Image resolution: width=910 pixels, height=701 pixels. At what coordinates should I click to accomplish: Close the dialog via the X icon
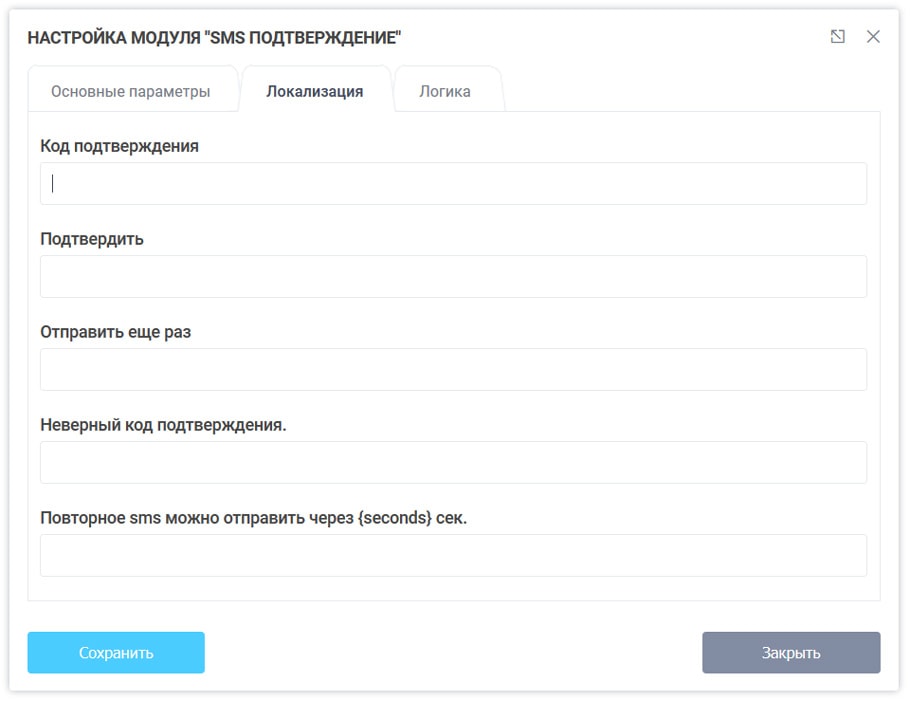coord(874,35)
